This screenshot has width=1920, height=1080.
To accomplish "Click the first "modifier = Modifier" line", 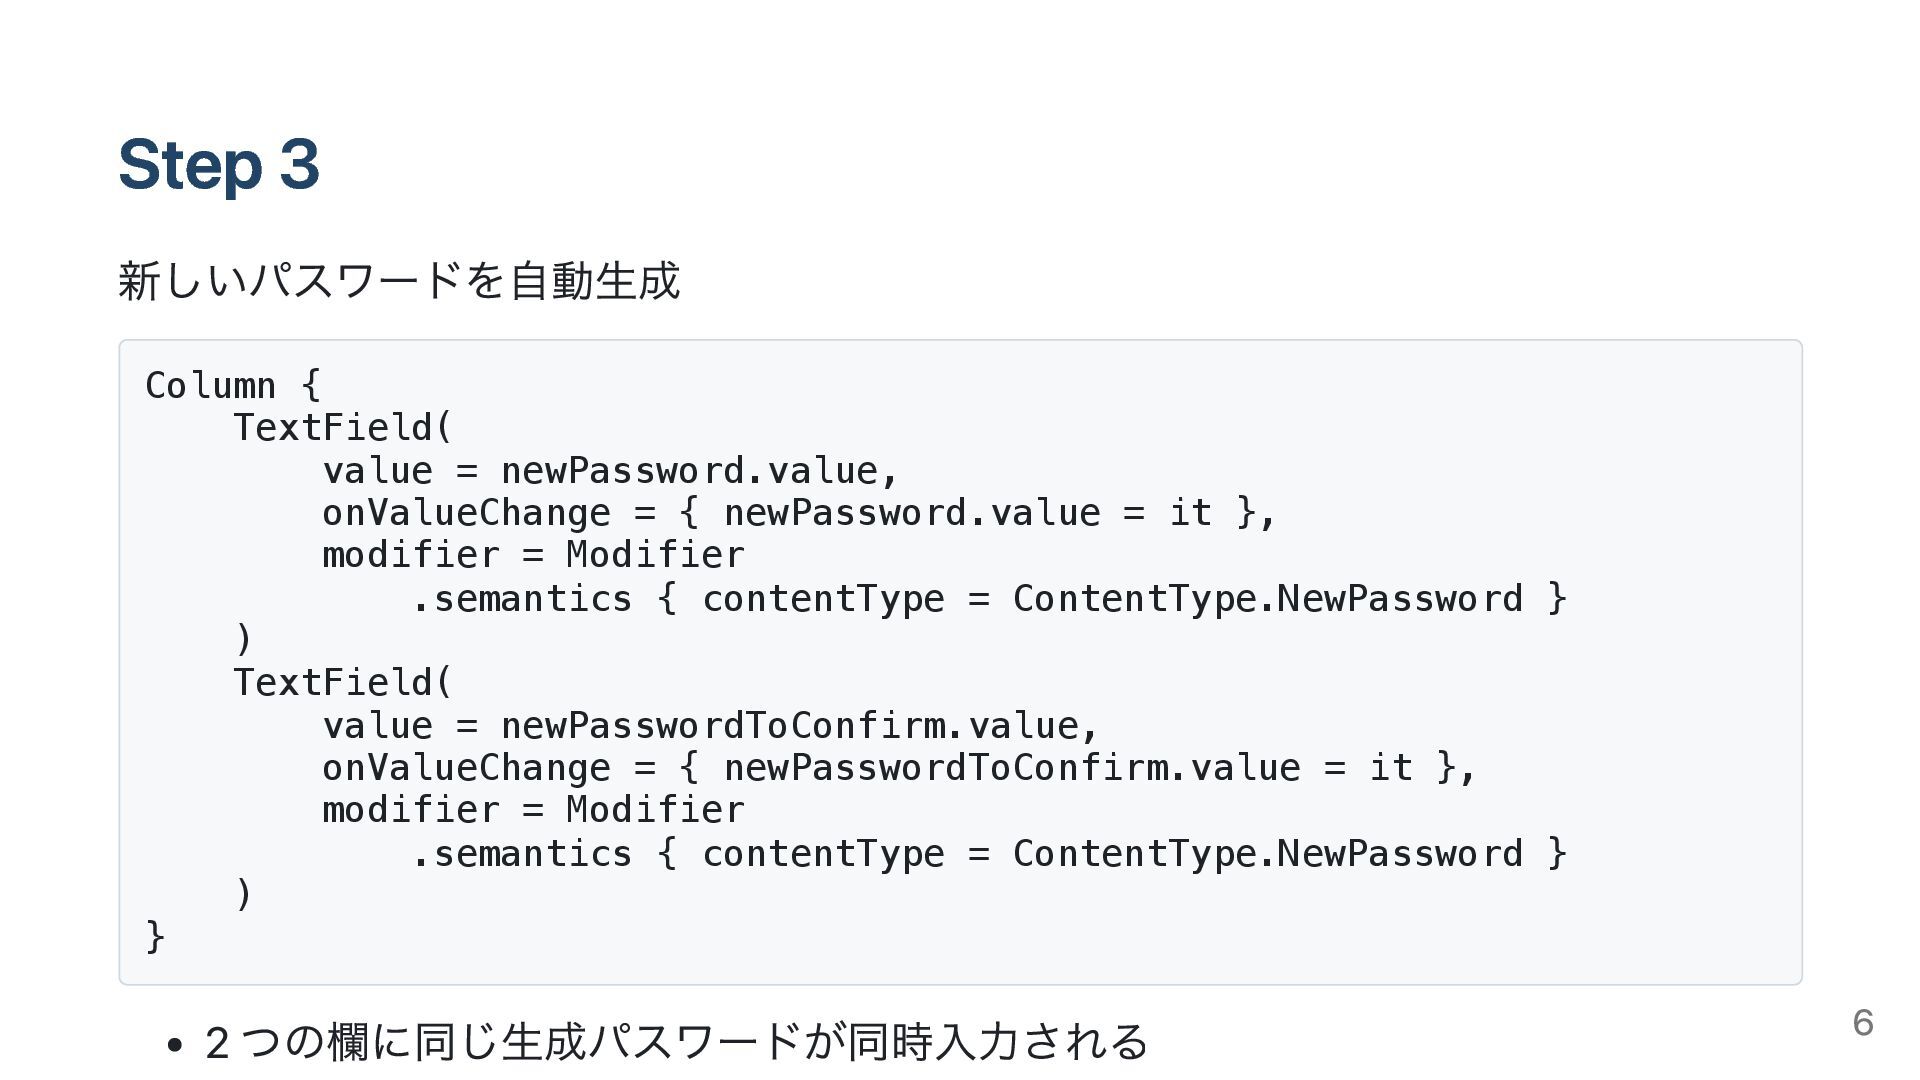I will point(533,555).
